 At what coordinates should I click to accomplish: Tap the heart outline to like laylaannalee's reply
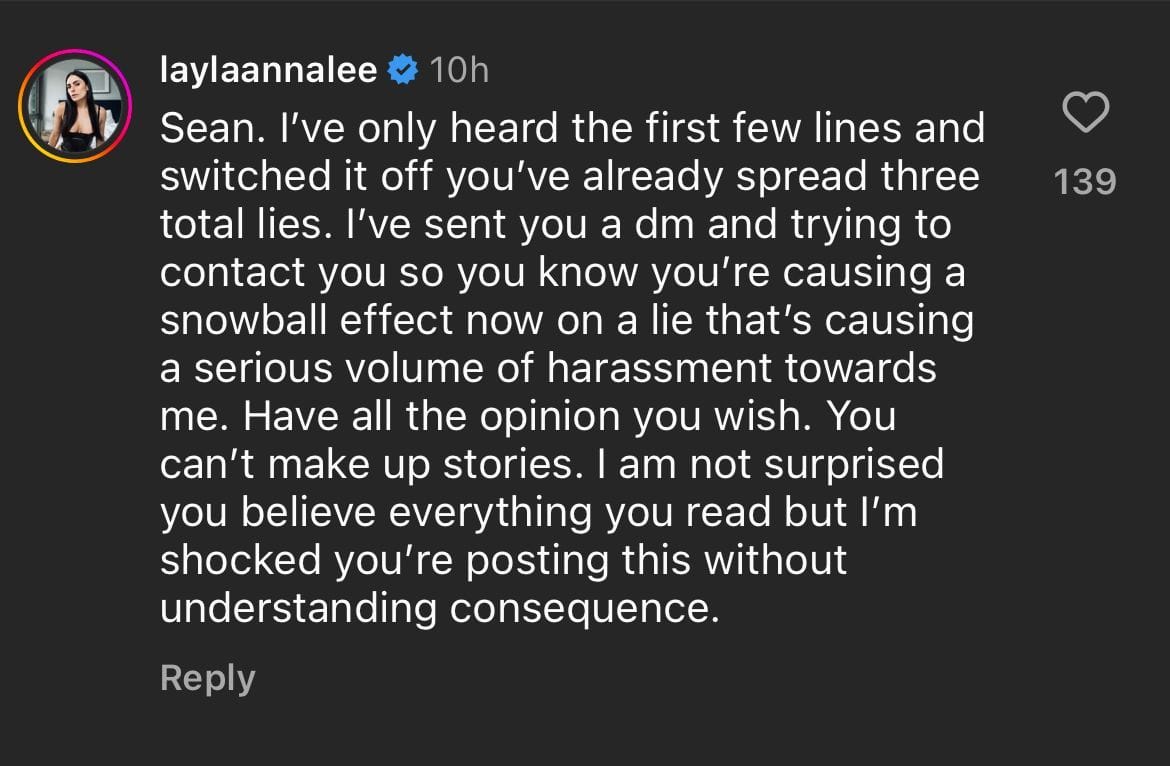[1087, 113]
